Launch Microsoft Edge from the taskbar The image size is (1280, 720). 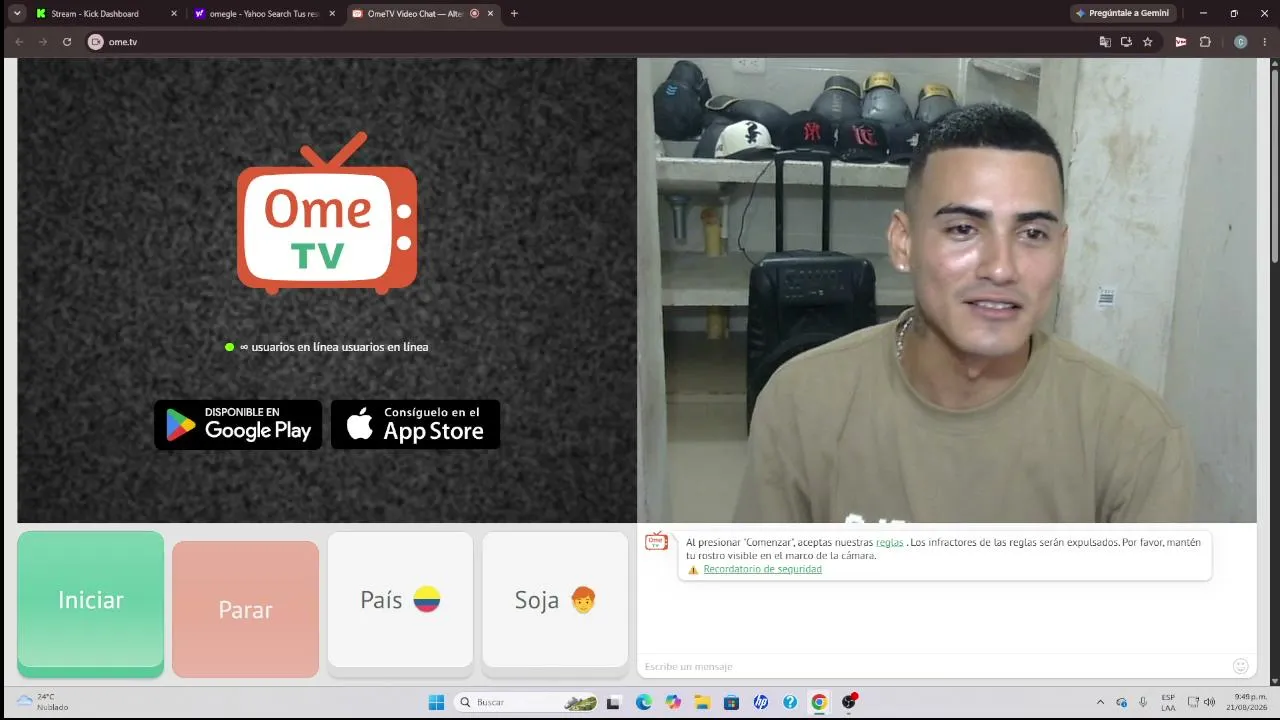pyautogui.click(x=643, y=702)
